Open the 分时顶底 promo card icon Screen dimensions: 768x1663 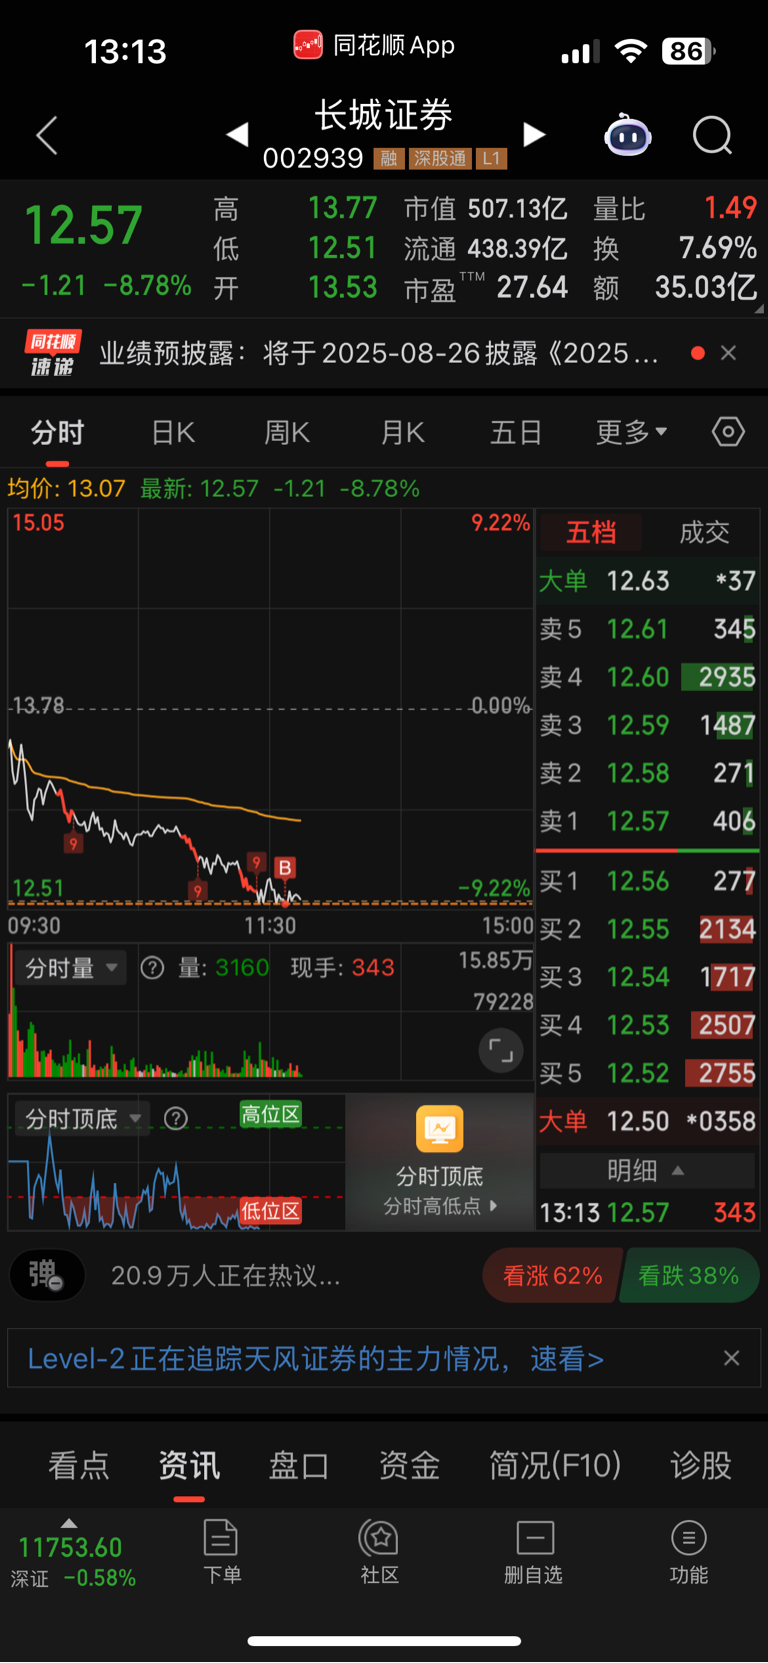440,1129
